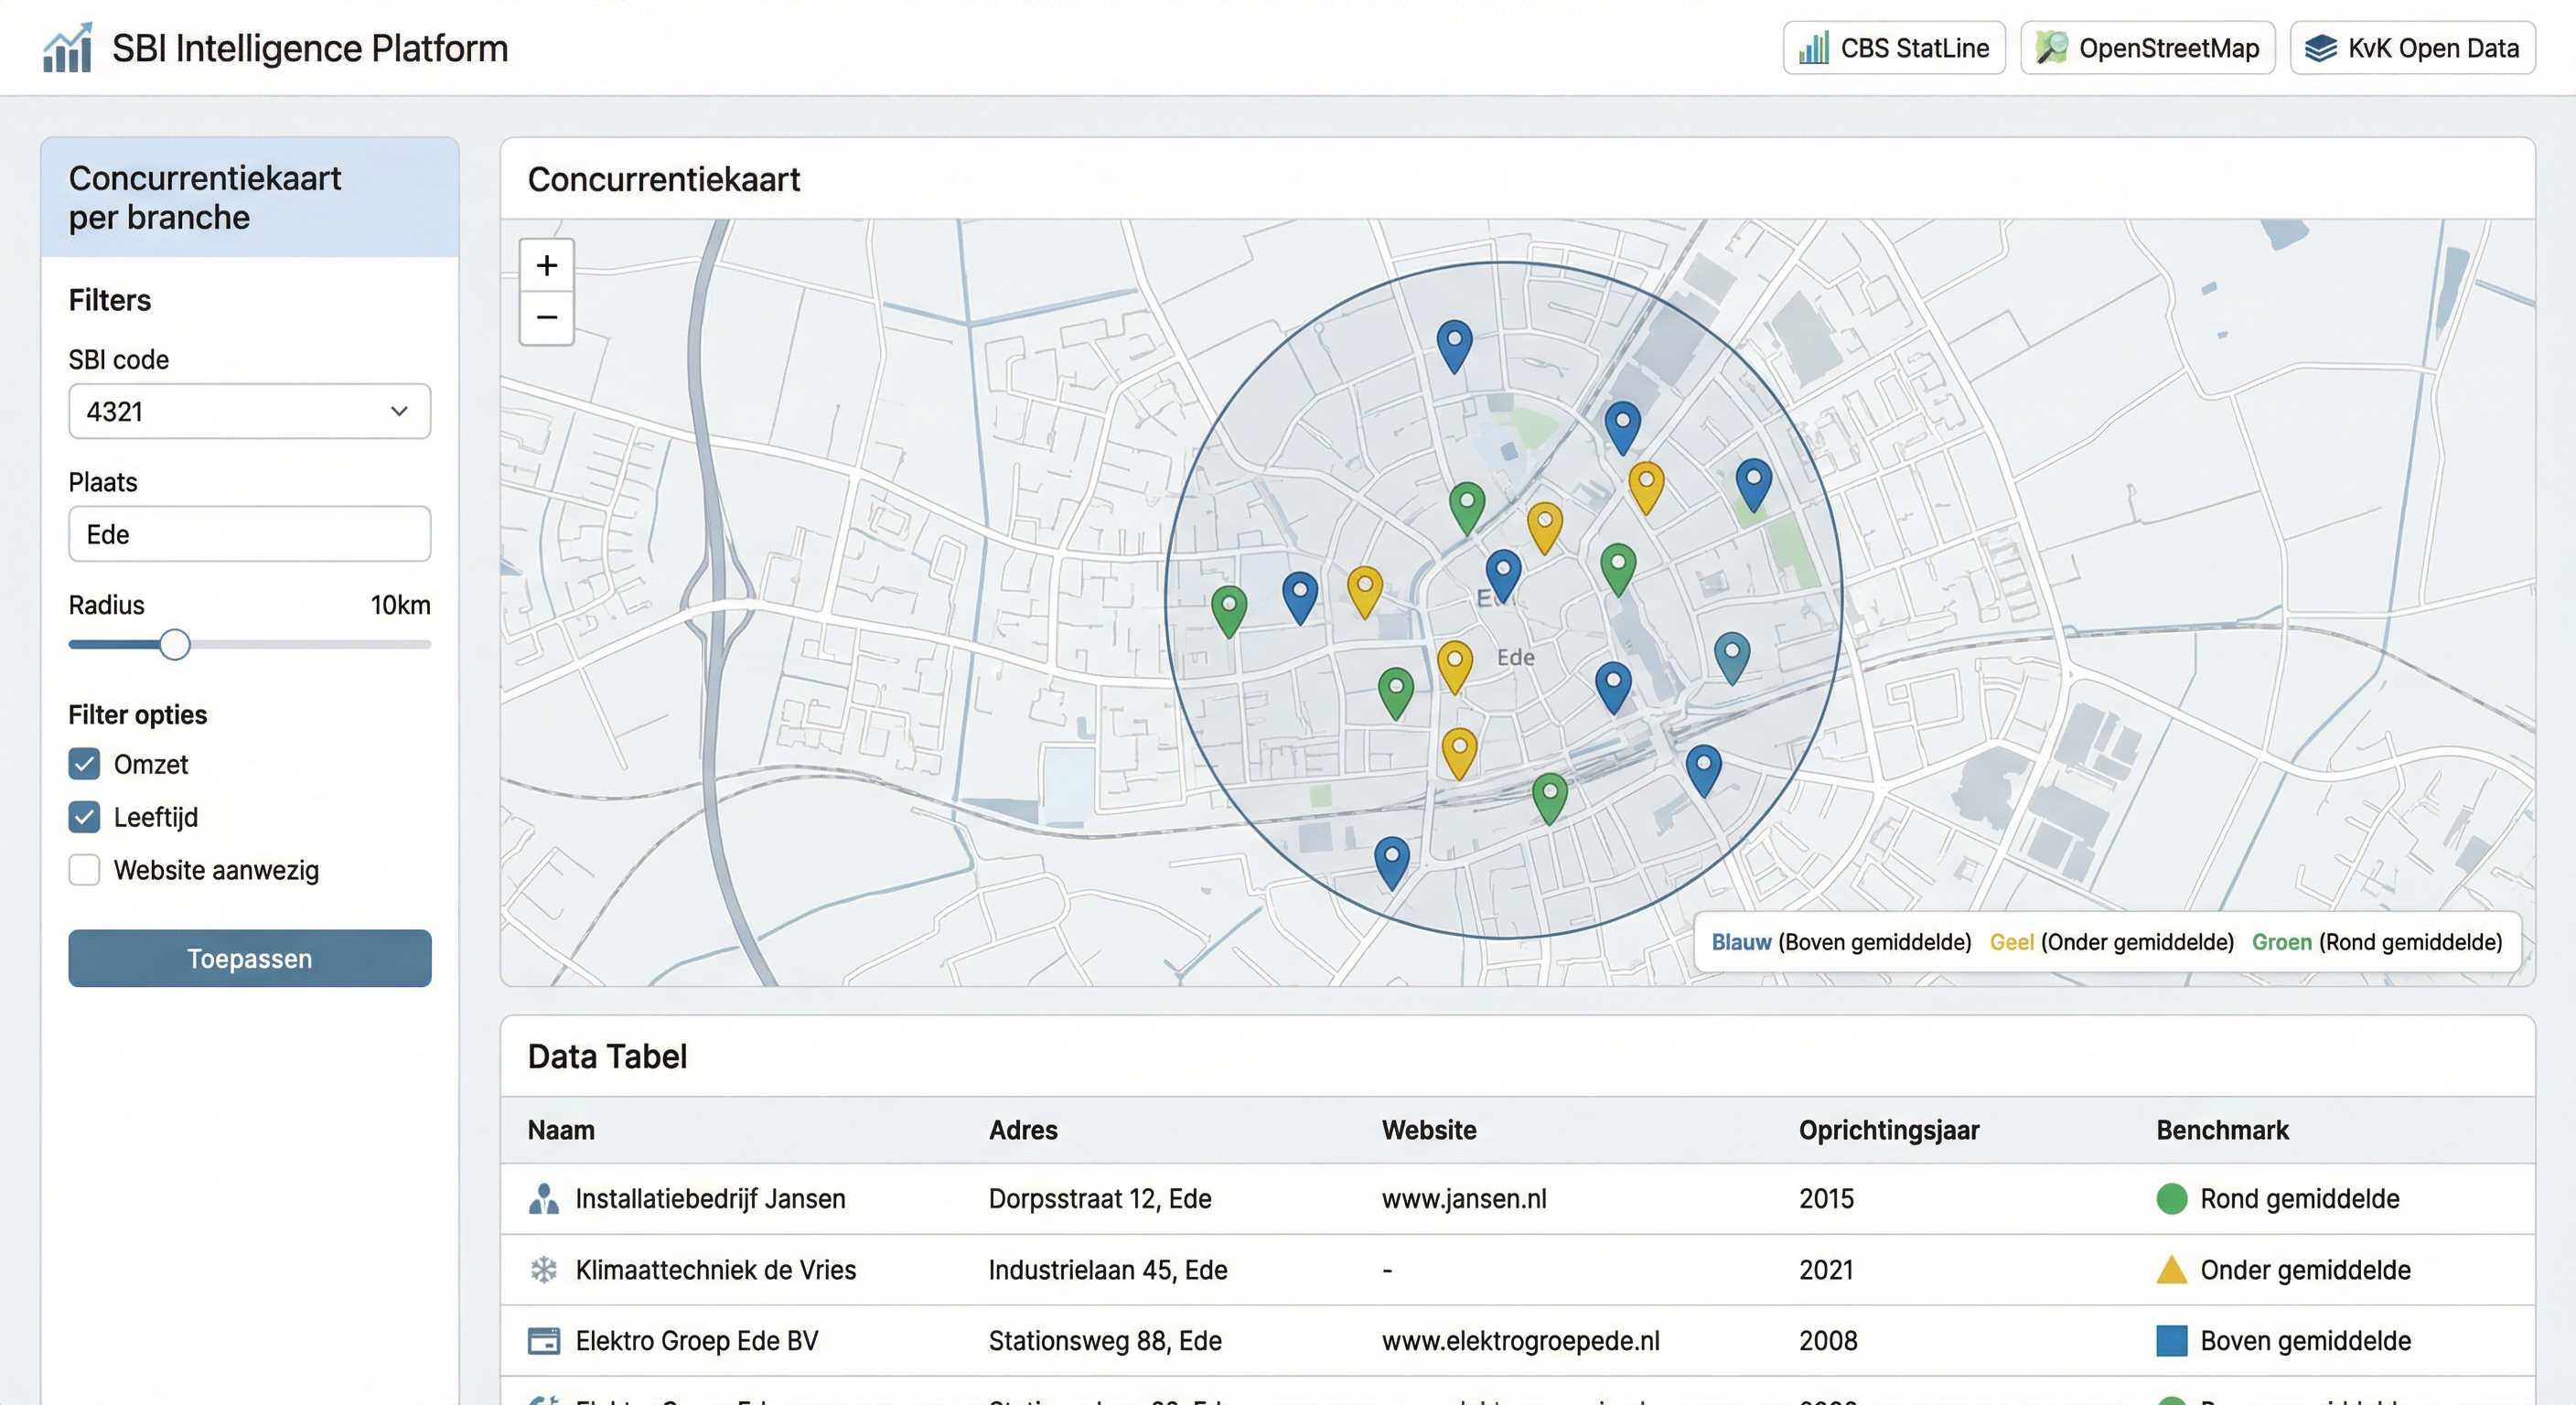Enable the Website aanwezig checkbox
2576x1405 pixels.
85,870
